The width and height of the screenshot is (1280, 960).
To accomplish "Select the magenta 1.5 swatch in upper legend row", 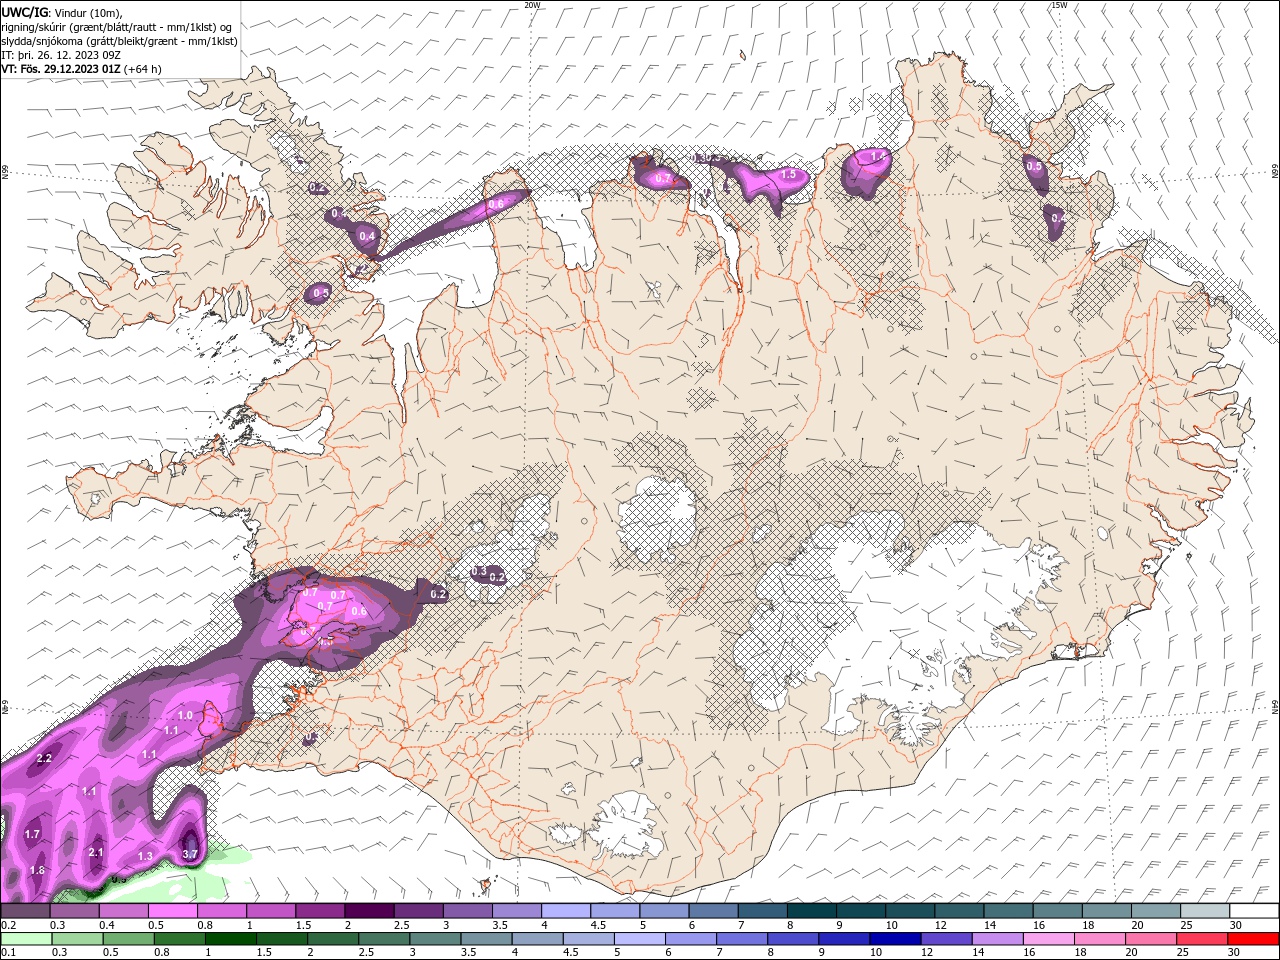I will (319, 911).
